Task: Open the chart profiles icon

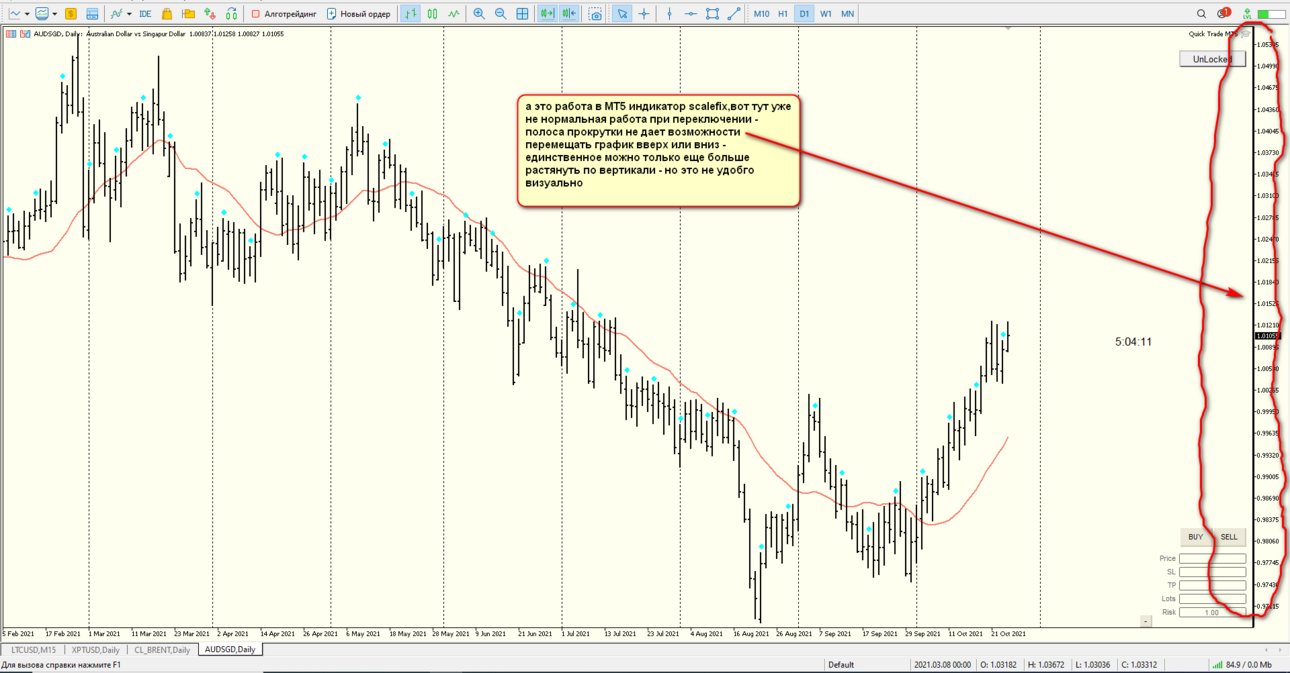Action: tap(42, 14)
